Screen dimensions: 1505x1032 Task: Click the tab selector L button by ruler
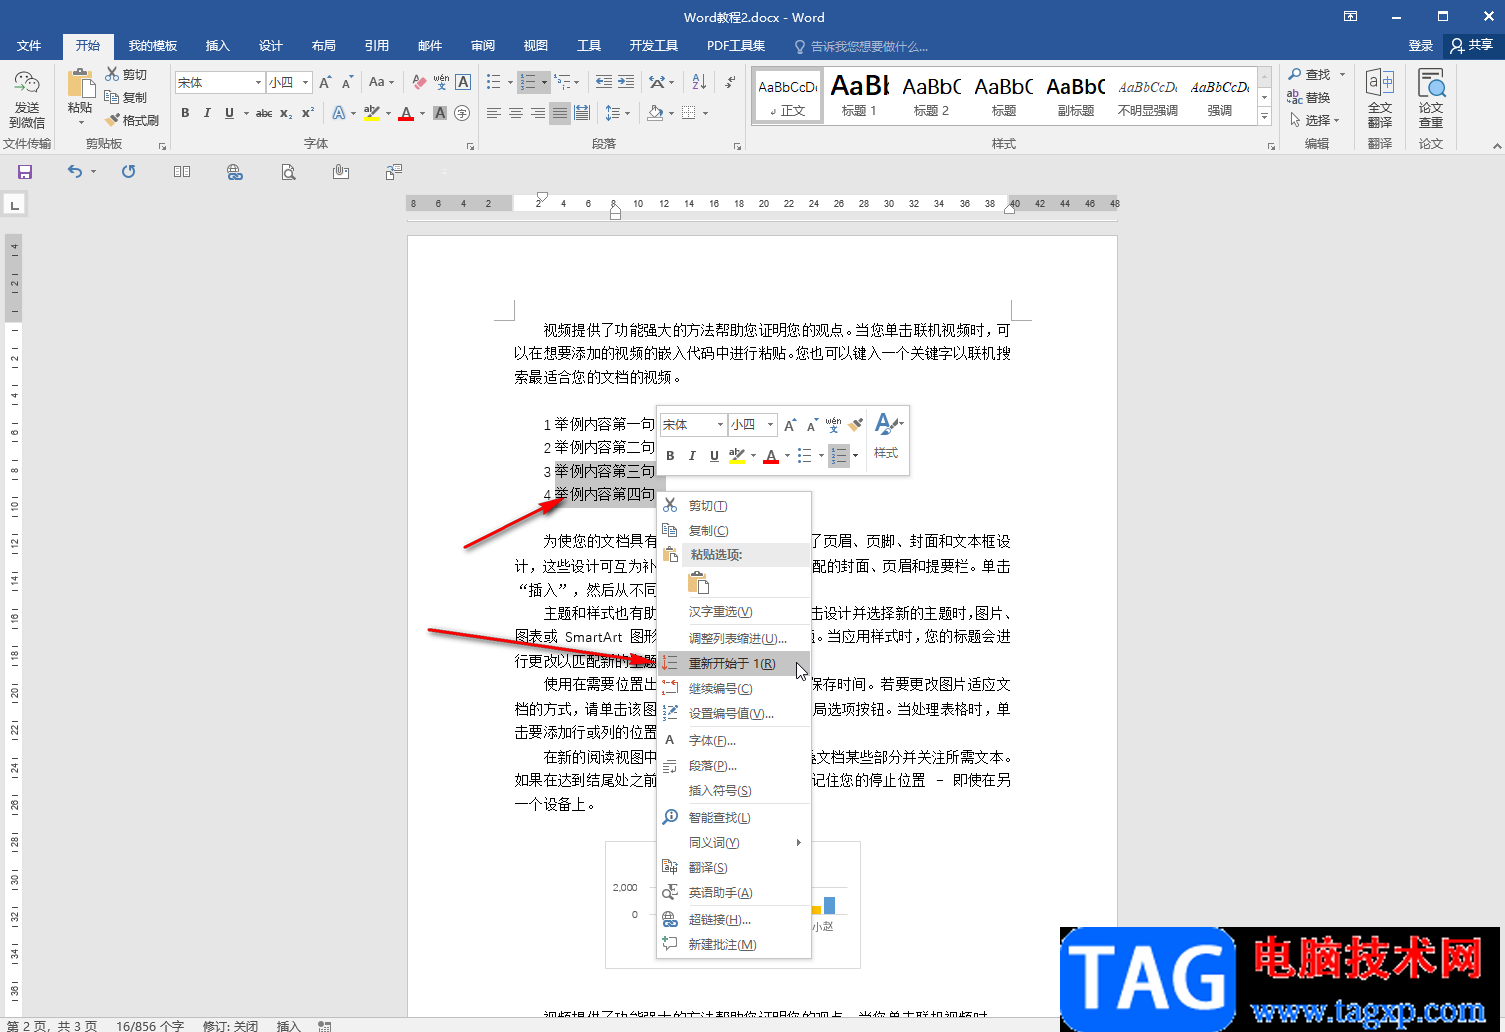coord(15,205)
